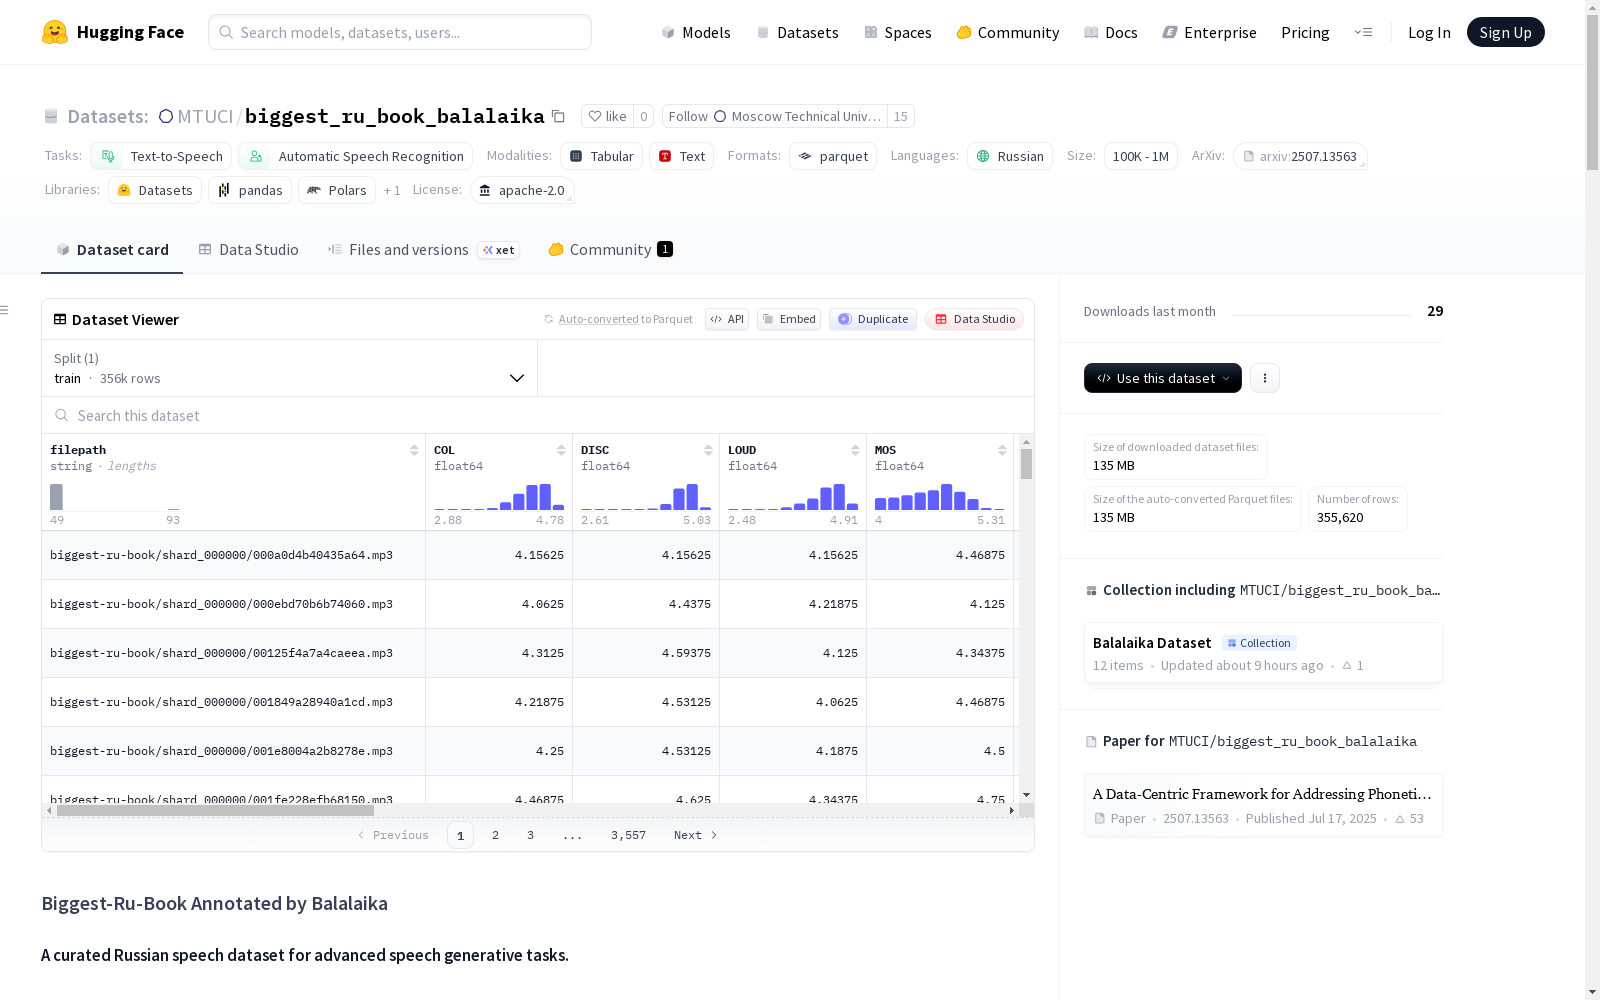
Task: Click the Sign Up button
Action: (1505, 32)
